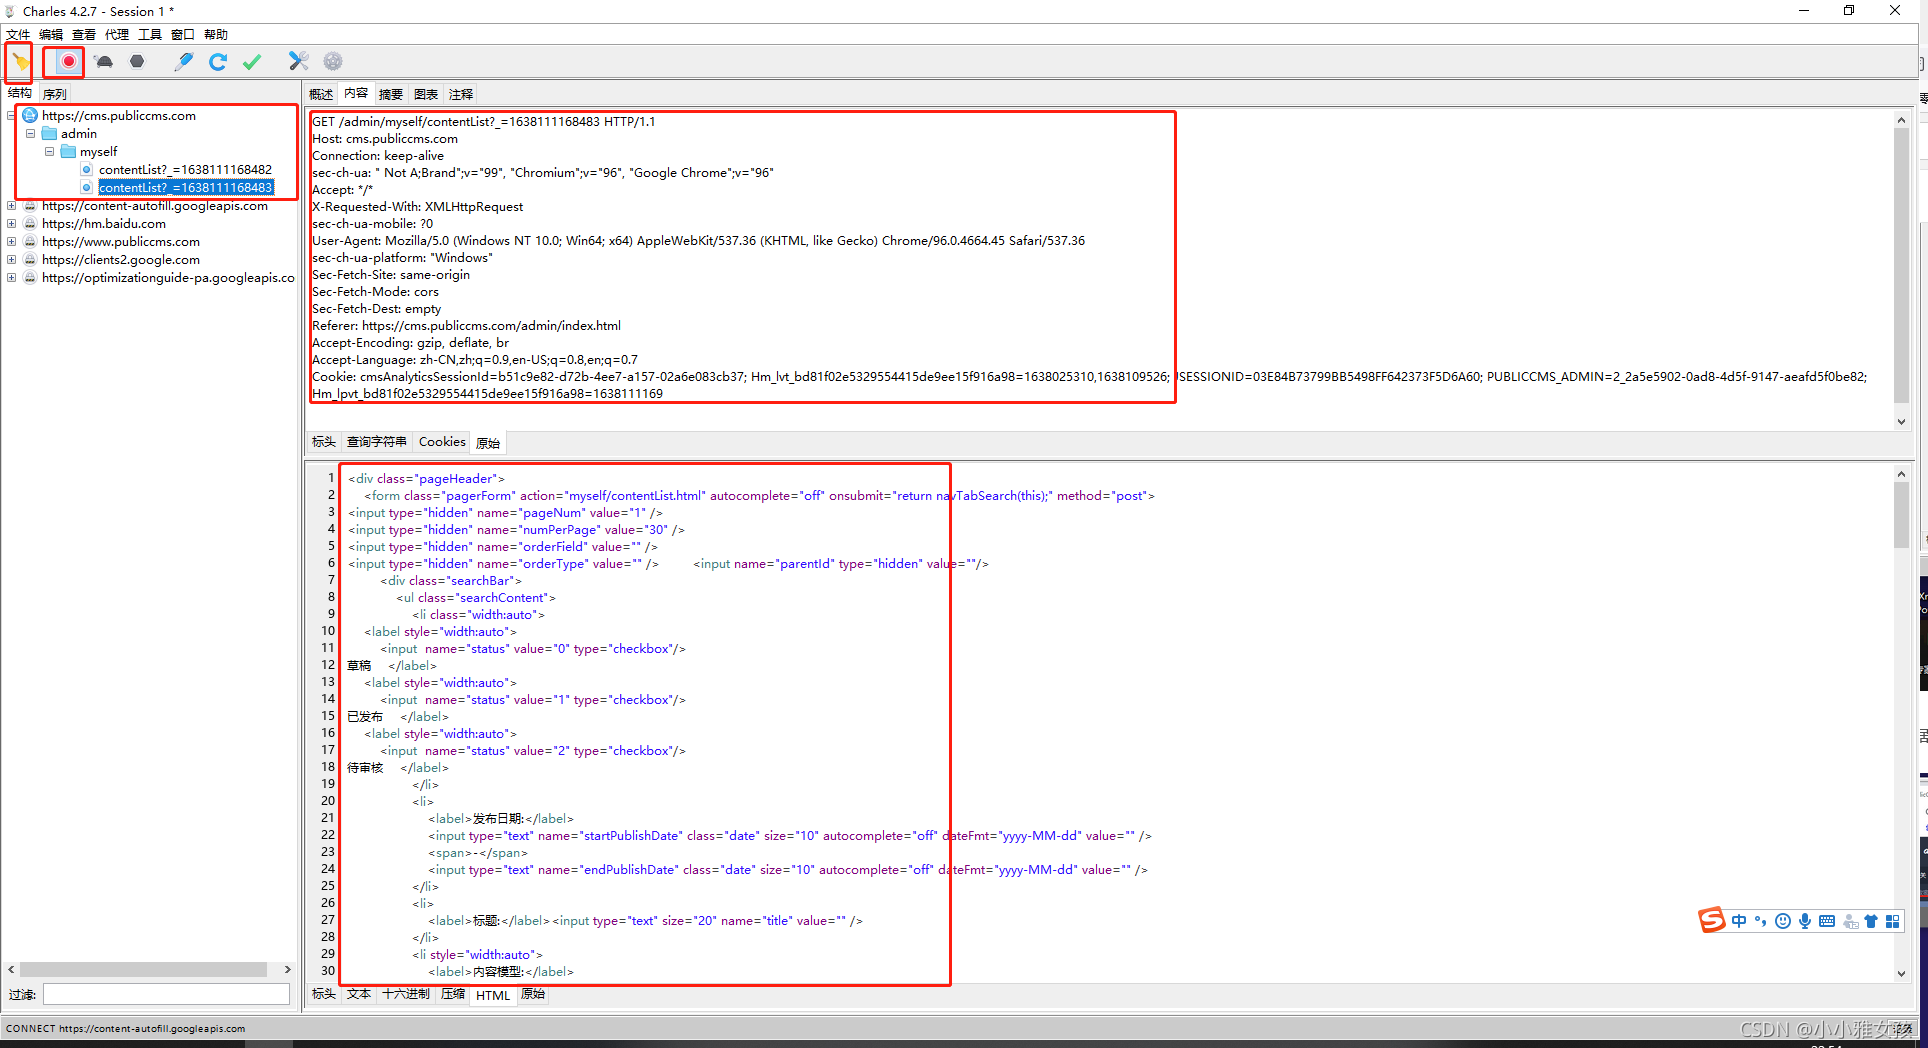The width and height of the screenshot is (1928, 1048).
Task: Click the globe icon of cms.publiccms.com
Action: tap(30, 116)
